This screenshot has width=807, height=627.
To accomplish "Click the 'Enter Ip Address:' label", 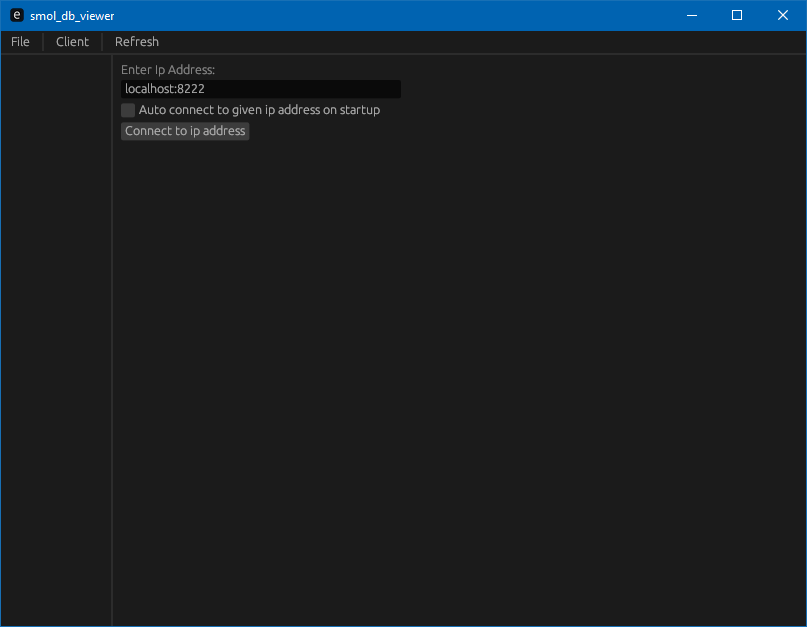I will tap(168, 69).
